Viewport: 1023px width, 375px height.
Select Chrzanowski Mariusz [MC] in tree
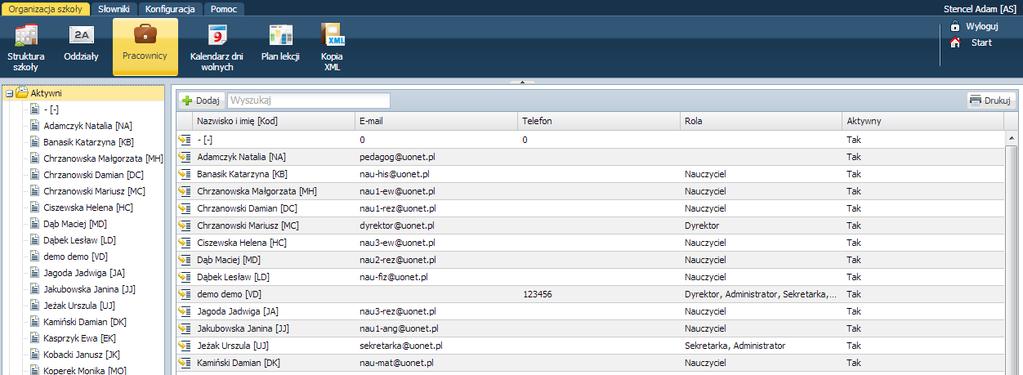tap(94, 191)
